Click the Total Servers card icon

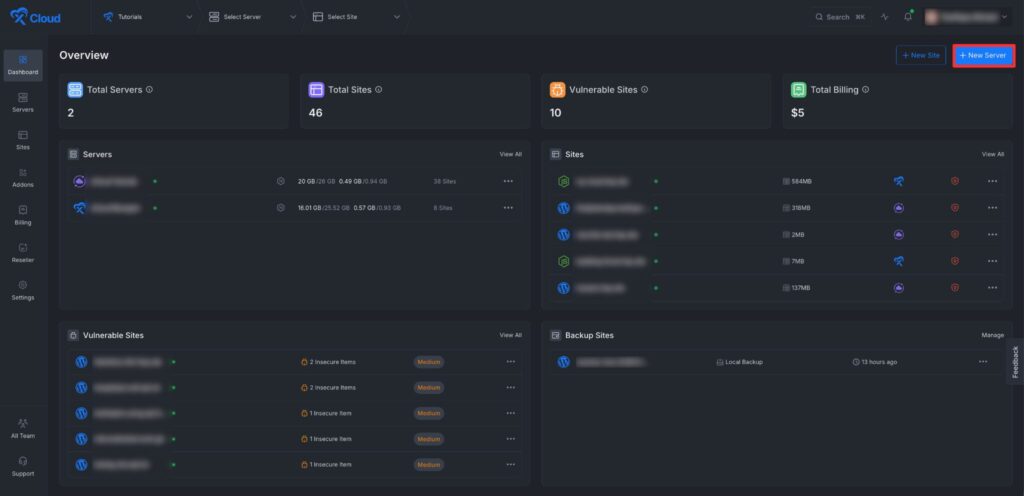[x=75, y=90]
